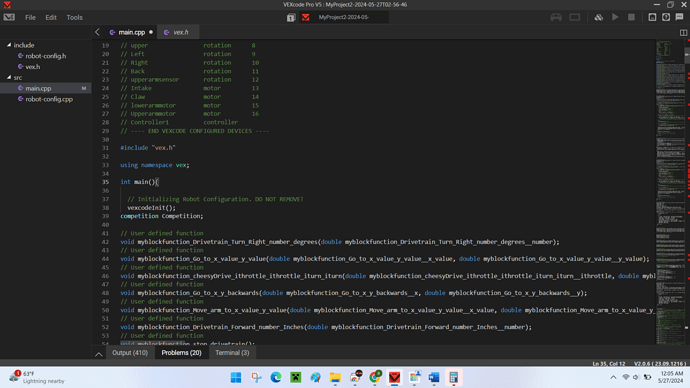
Task: Click the VEXcode Pro icon in taskbar
Action: (394, 377)
